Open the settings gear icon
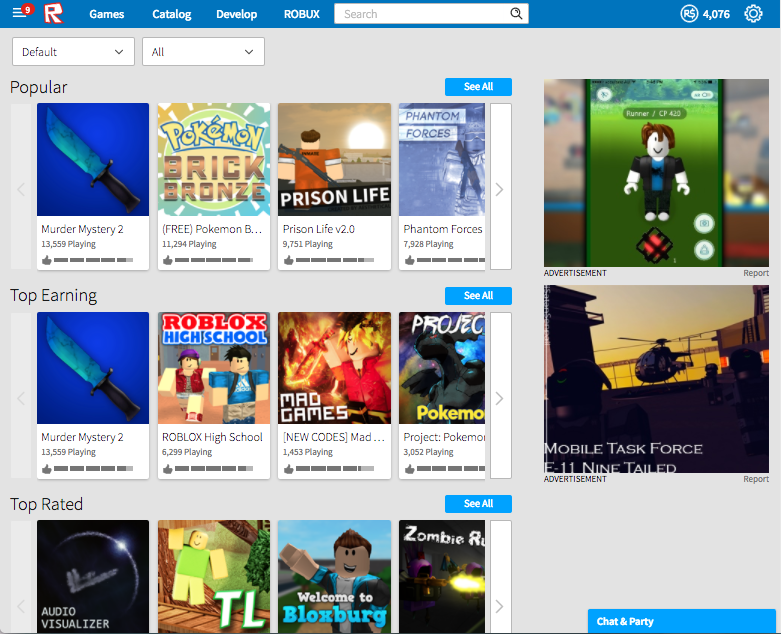 753,13
